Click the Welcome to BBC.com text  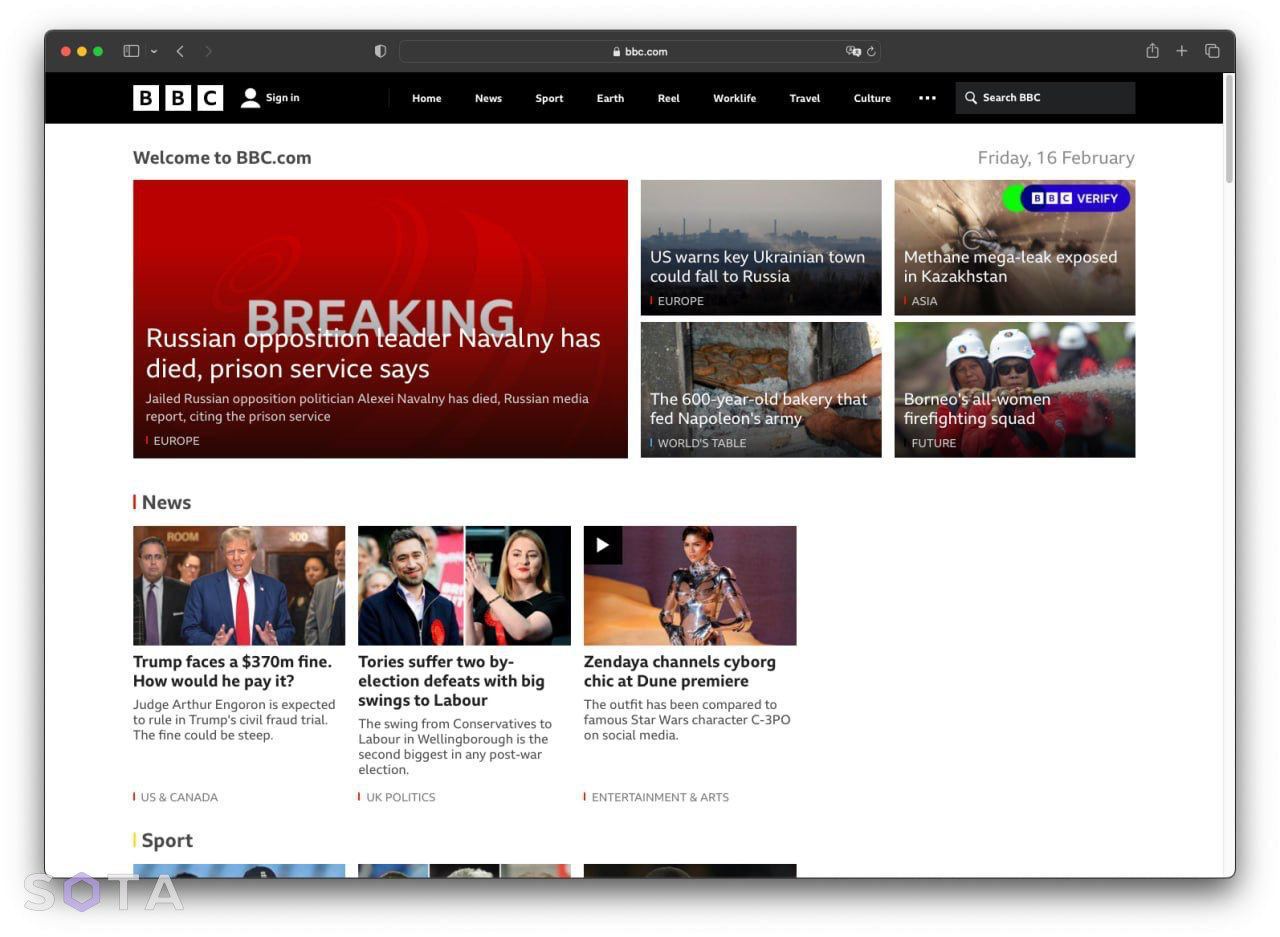tap(222, 157)
